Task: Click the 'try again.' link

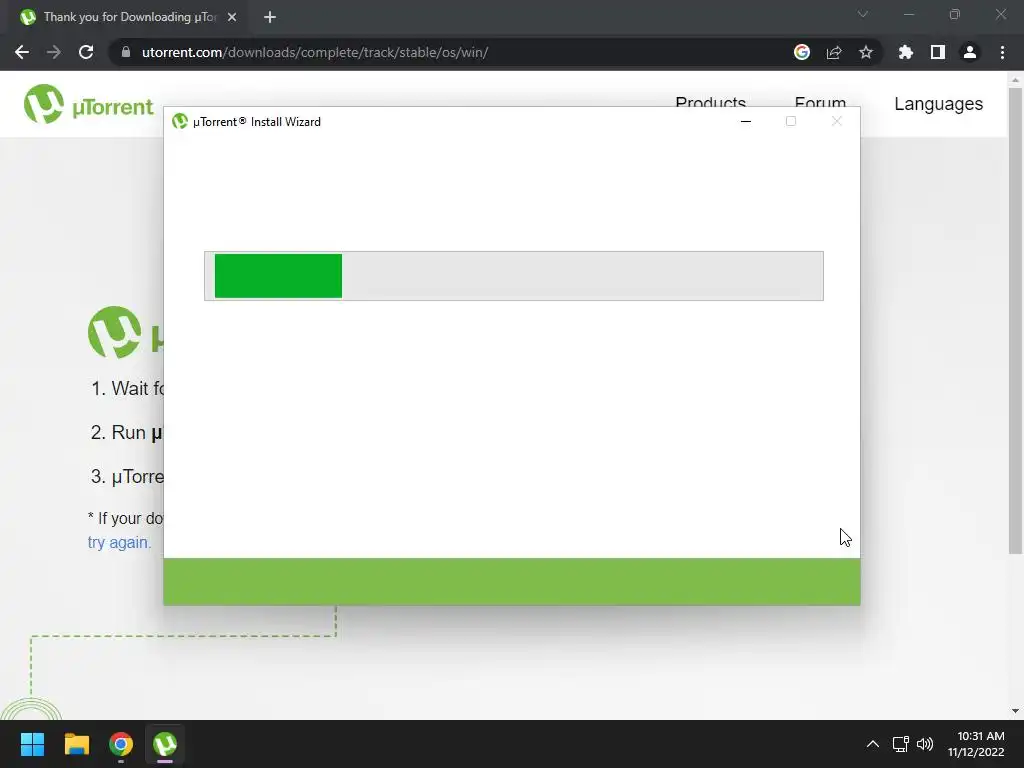Action: 120,542
